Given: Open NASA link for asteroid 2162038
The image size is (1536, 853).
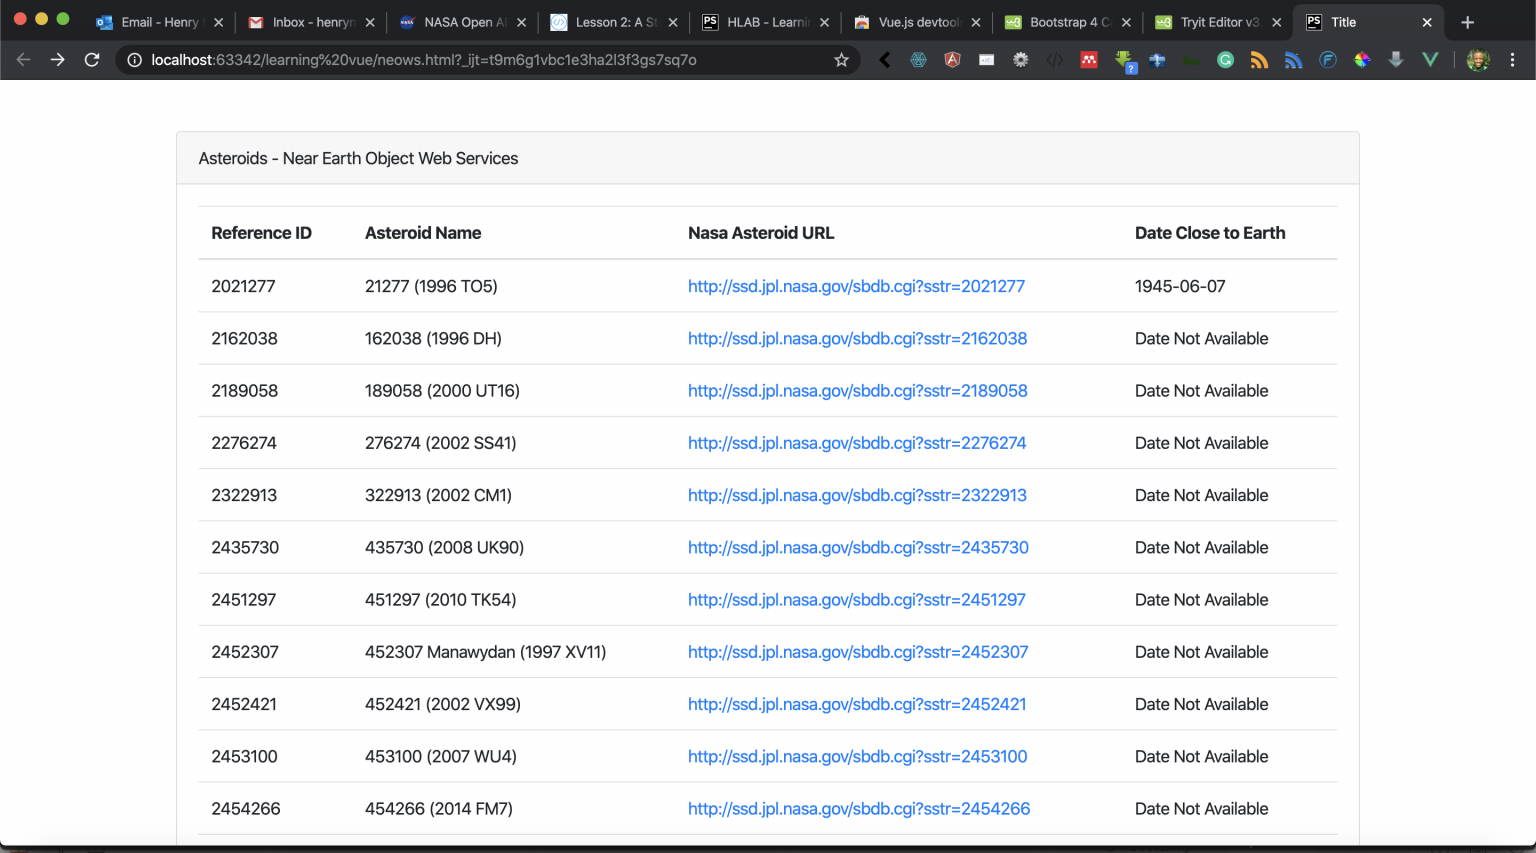Looking at the screenshot, I should (x=857, y=338).
